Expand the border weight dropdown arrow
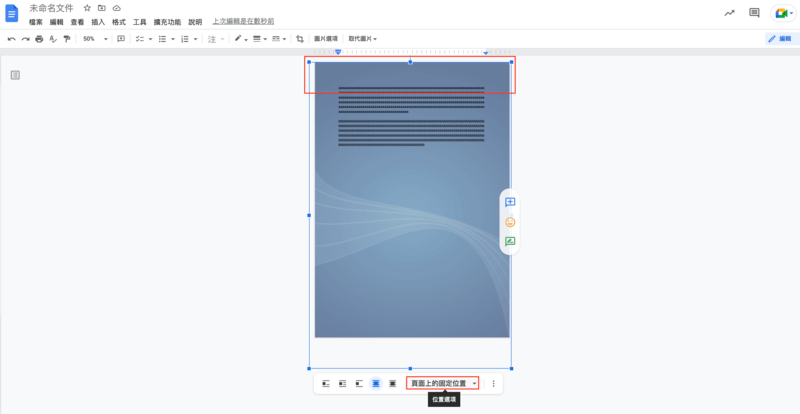 (x=265, y=39)
